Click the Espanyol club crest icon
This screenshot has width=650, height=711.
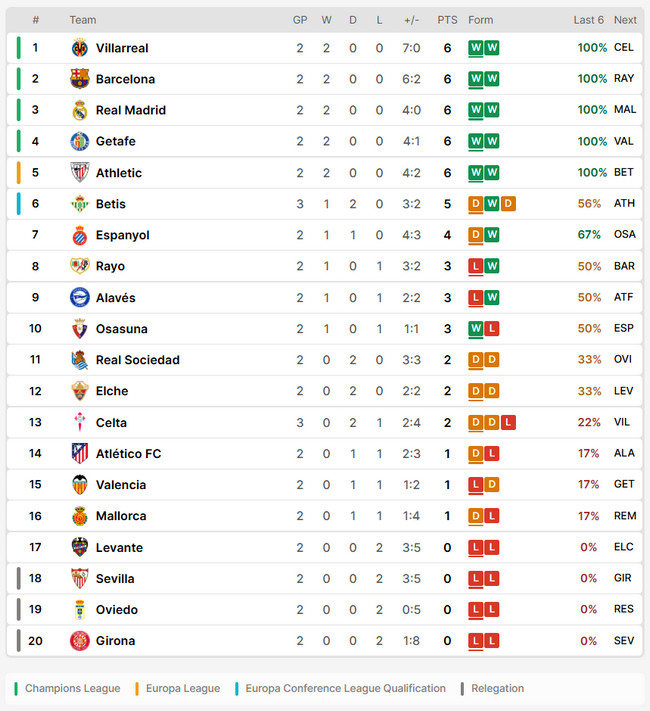pyautogui.click(x=80, y=235)
